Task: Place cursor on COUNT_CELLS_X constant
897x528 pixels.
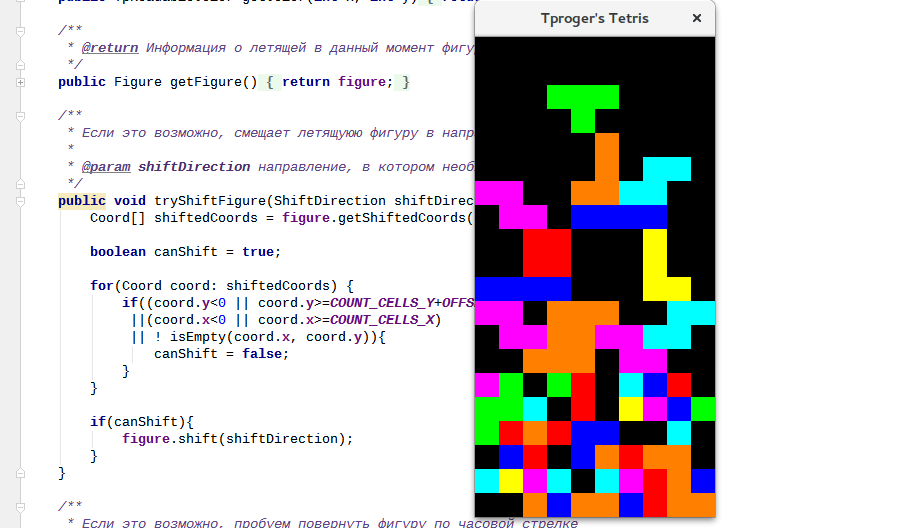Action: [x=382, y=320]
